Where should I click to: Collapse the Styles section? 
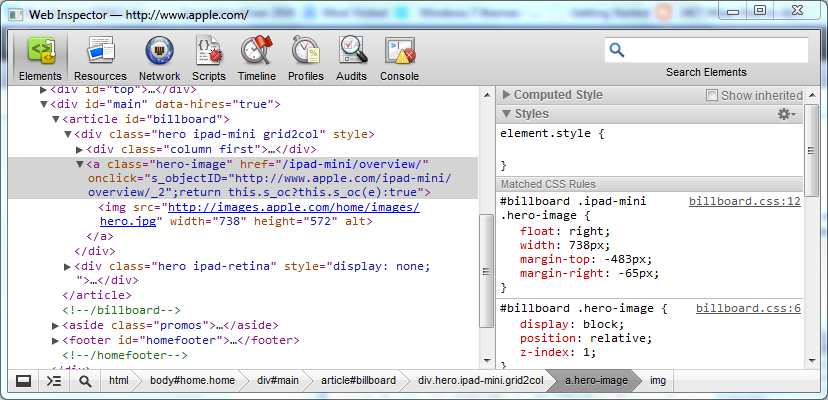506,114
